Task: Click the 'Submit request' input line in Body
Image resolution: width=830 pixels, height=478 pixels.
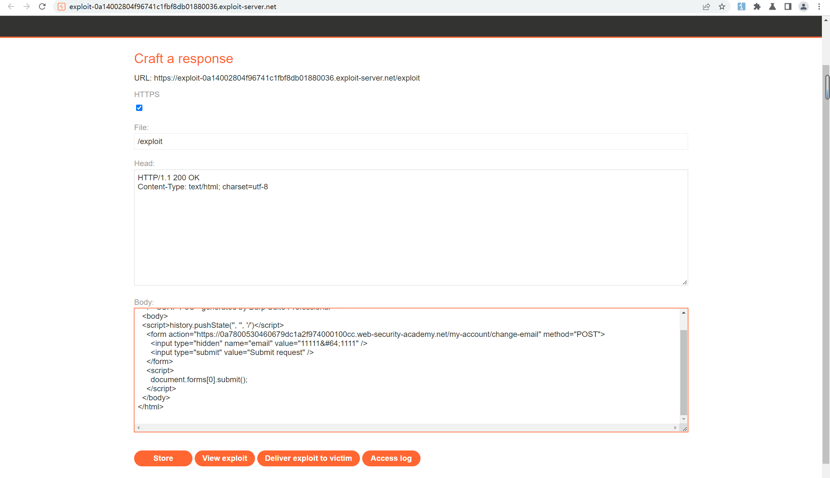Action: [x=232, y=353]
